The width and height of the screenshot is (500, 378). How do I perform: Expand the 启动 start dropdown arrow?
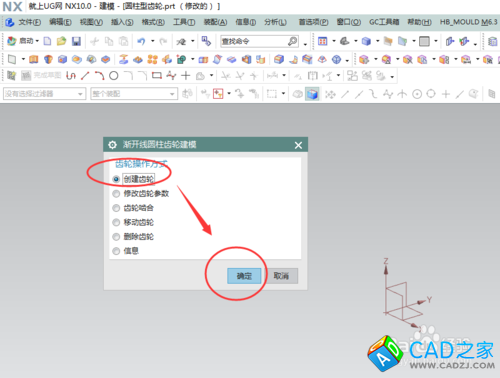(x=37, y=41)
